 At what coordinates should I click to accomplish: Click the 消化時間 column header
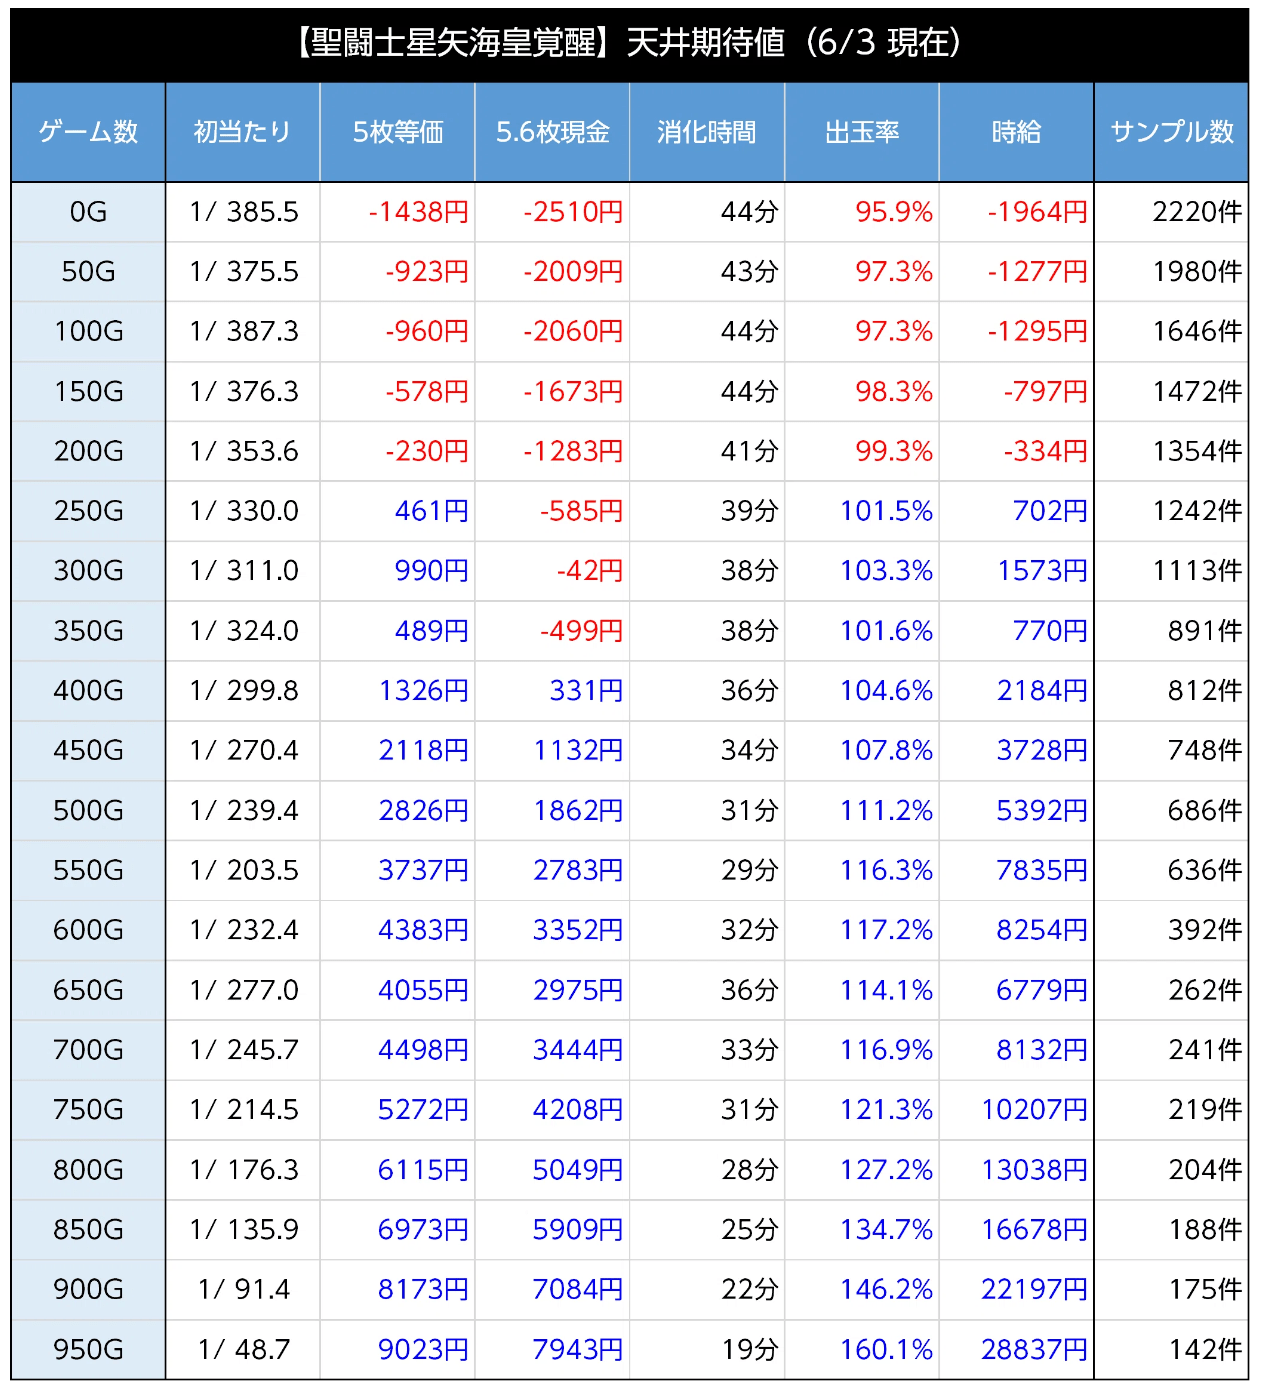click(707, 132)
